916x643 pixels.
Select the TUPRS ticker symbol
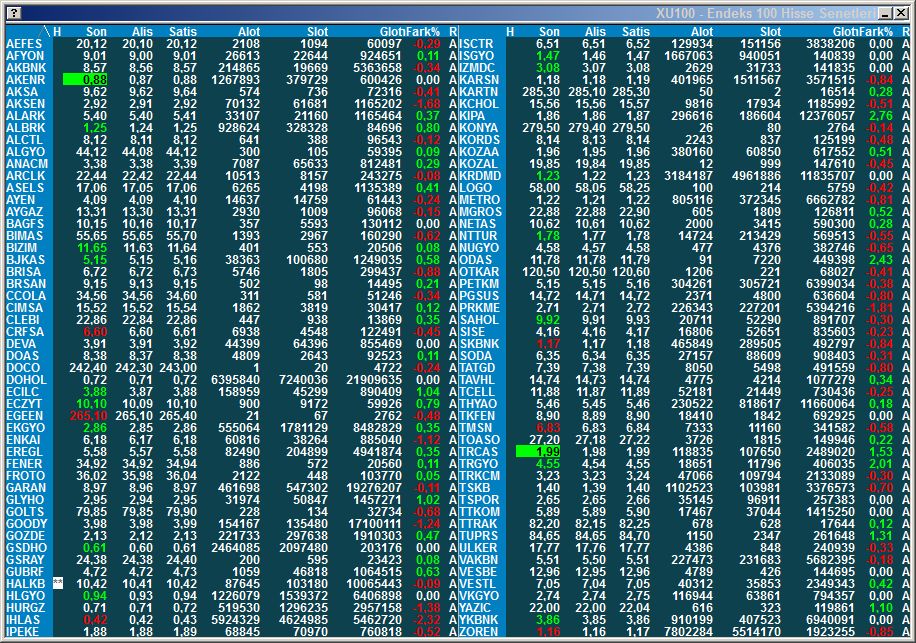(x=478, y=536)
